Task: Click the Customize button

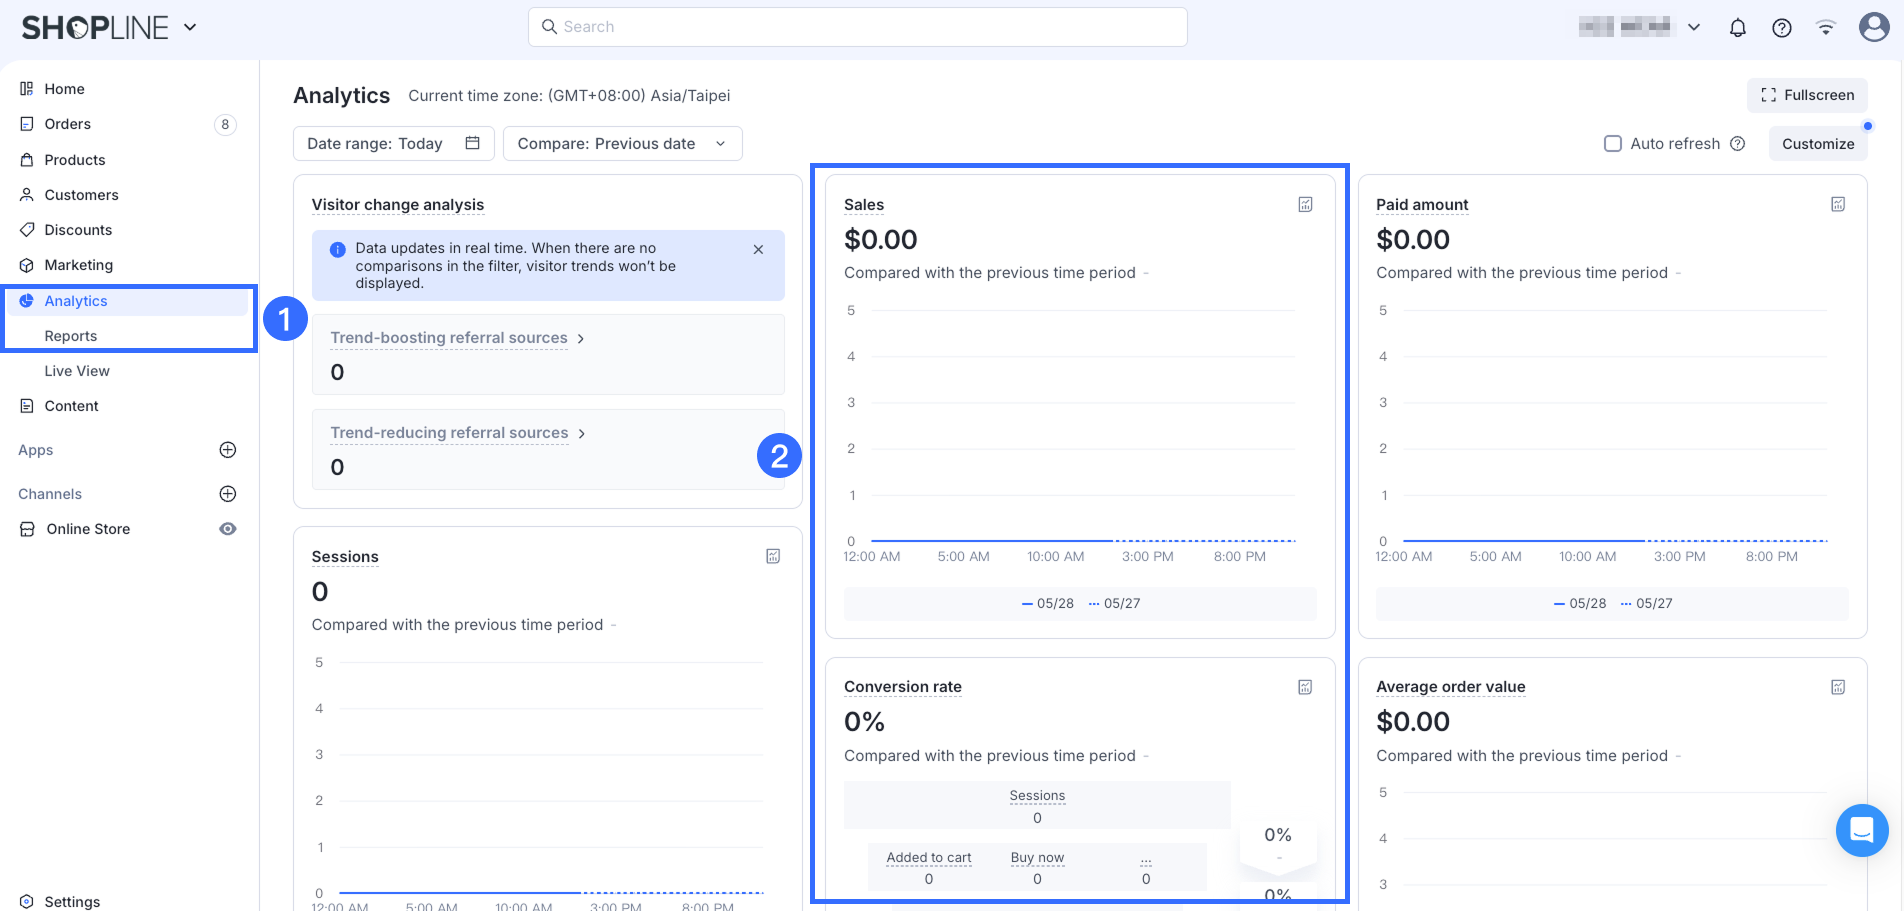Action: (1817, 144)
